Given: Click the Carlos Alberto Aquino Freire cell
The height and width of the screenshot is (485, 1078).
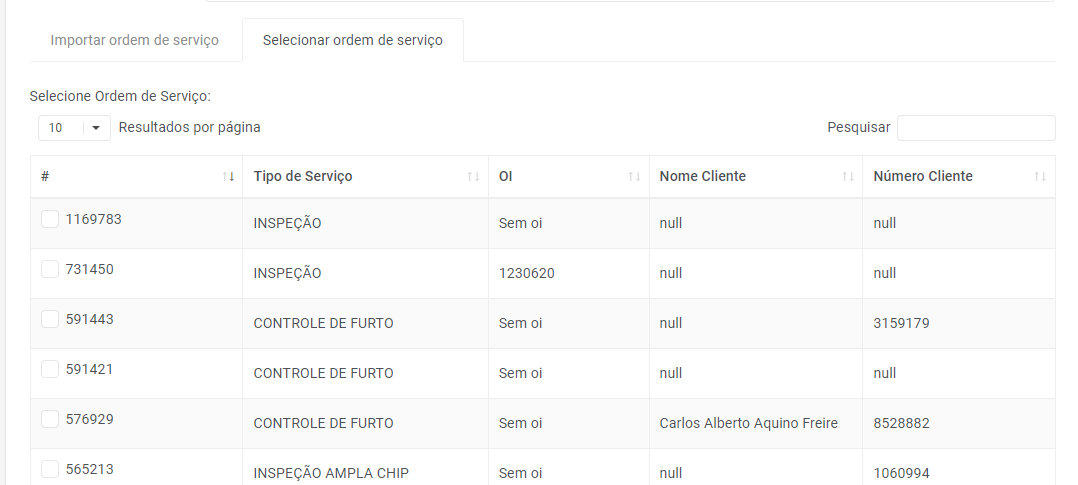Looking at the screenshot, I should pyautogui.click(x=748, y=423).
